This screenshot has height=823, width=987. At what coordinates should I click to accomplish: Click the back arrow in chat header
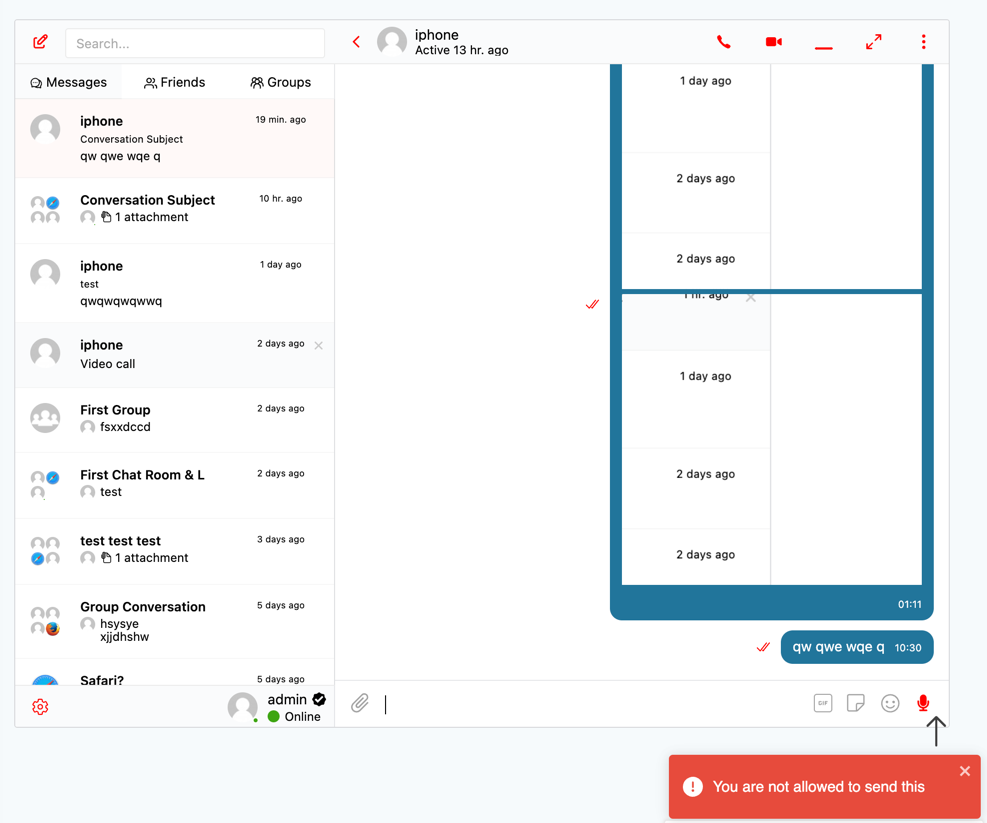pyautogui.click(x=356, y=42)
